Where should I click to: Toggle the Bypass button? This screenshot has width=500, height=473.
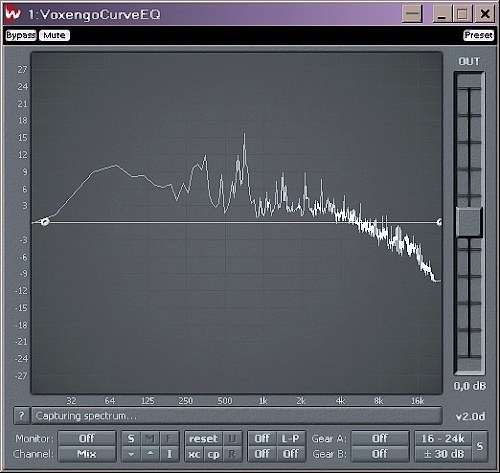click(21, 35)
